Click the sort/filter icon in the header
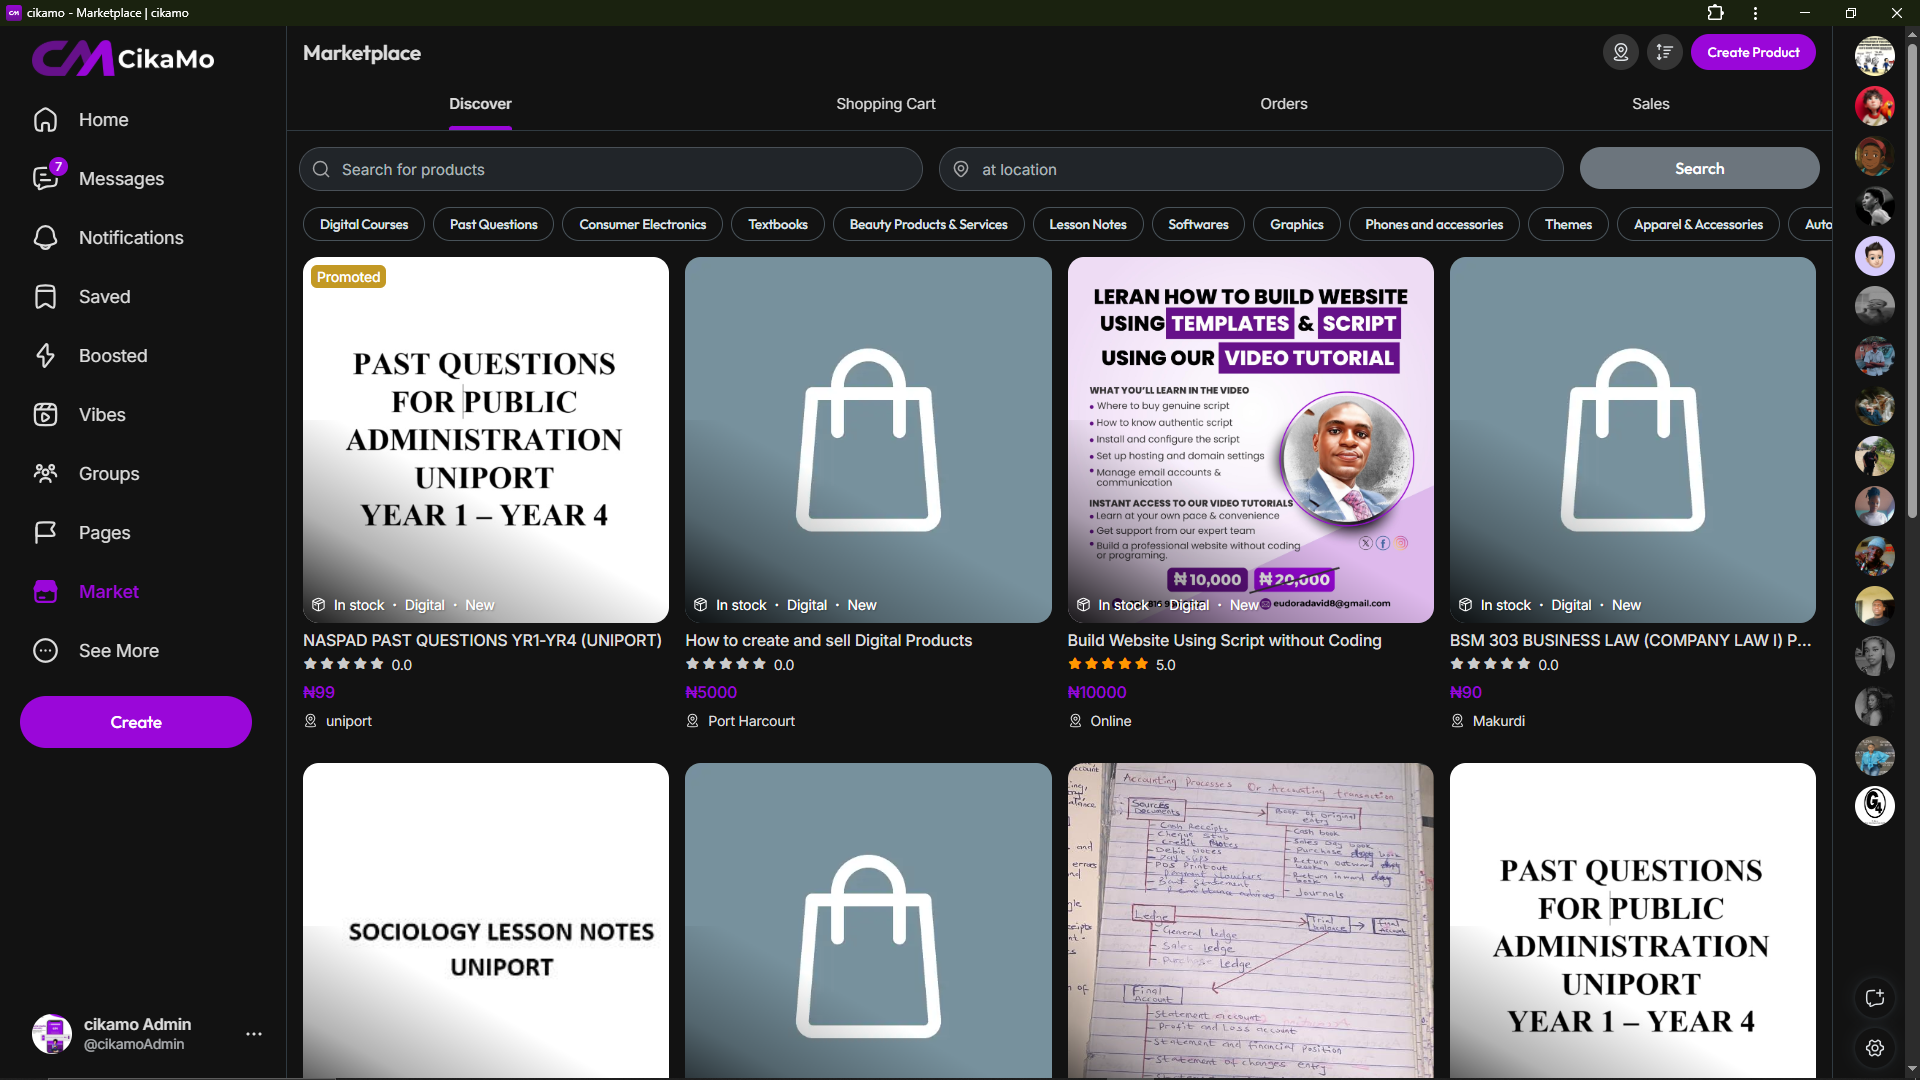 (1665, 52)
